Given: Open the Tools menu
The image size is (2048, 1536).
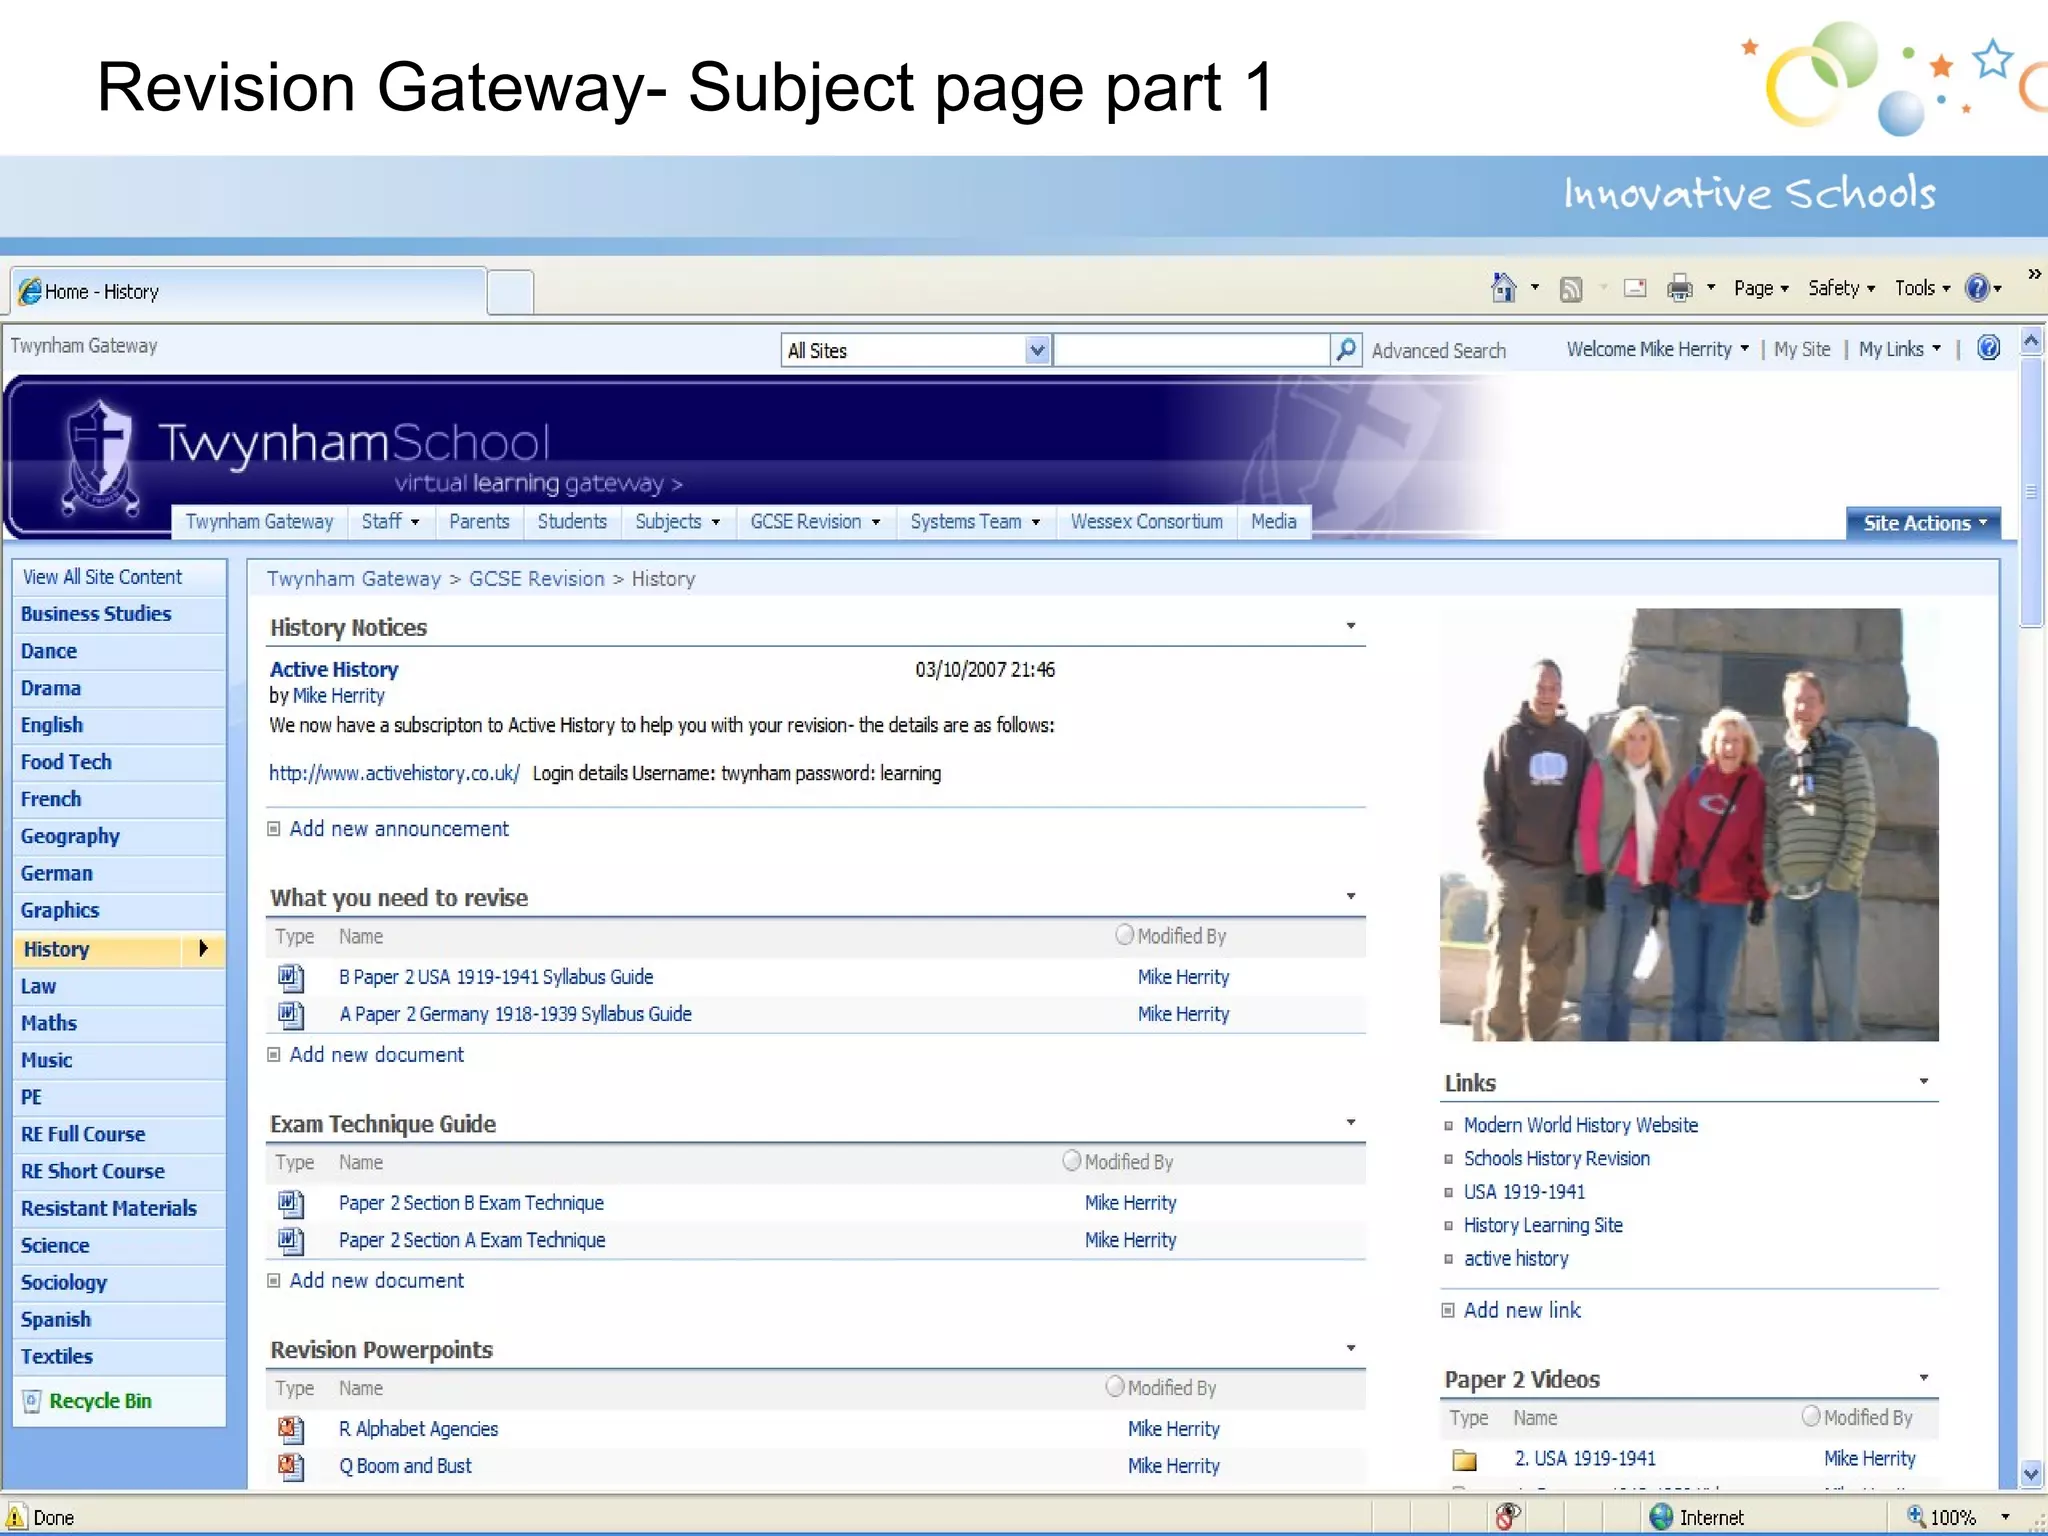Looking at the screenshot, I should coord(1922,289).
